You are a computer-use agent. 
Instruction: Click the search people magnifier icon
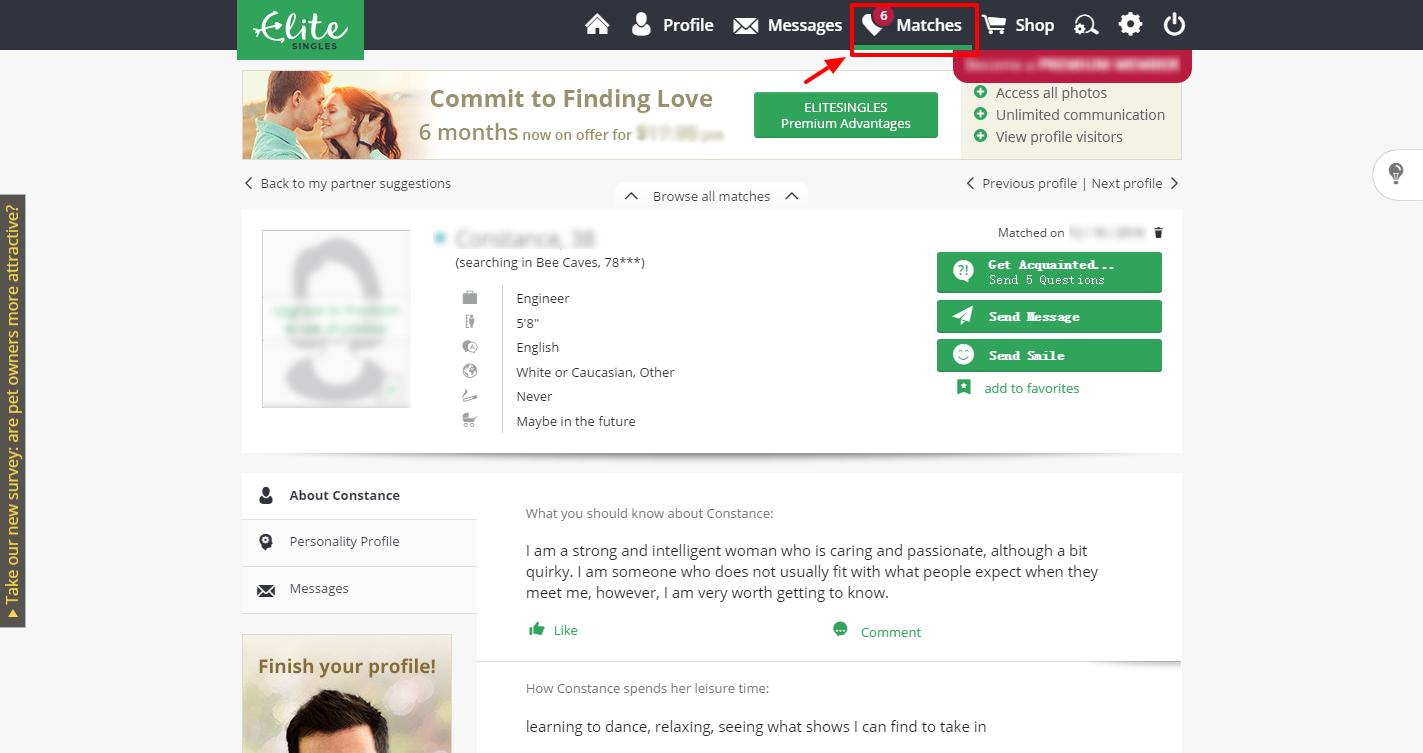click(x=1086, y=25)
